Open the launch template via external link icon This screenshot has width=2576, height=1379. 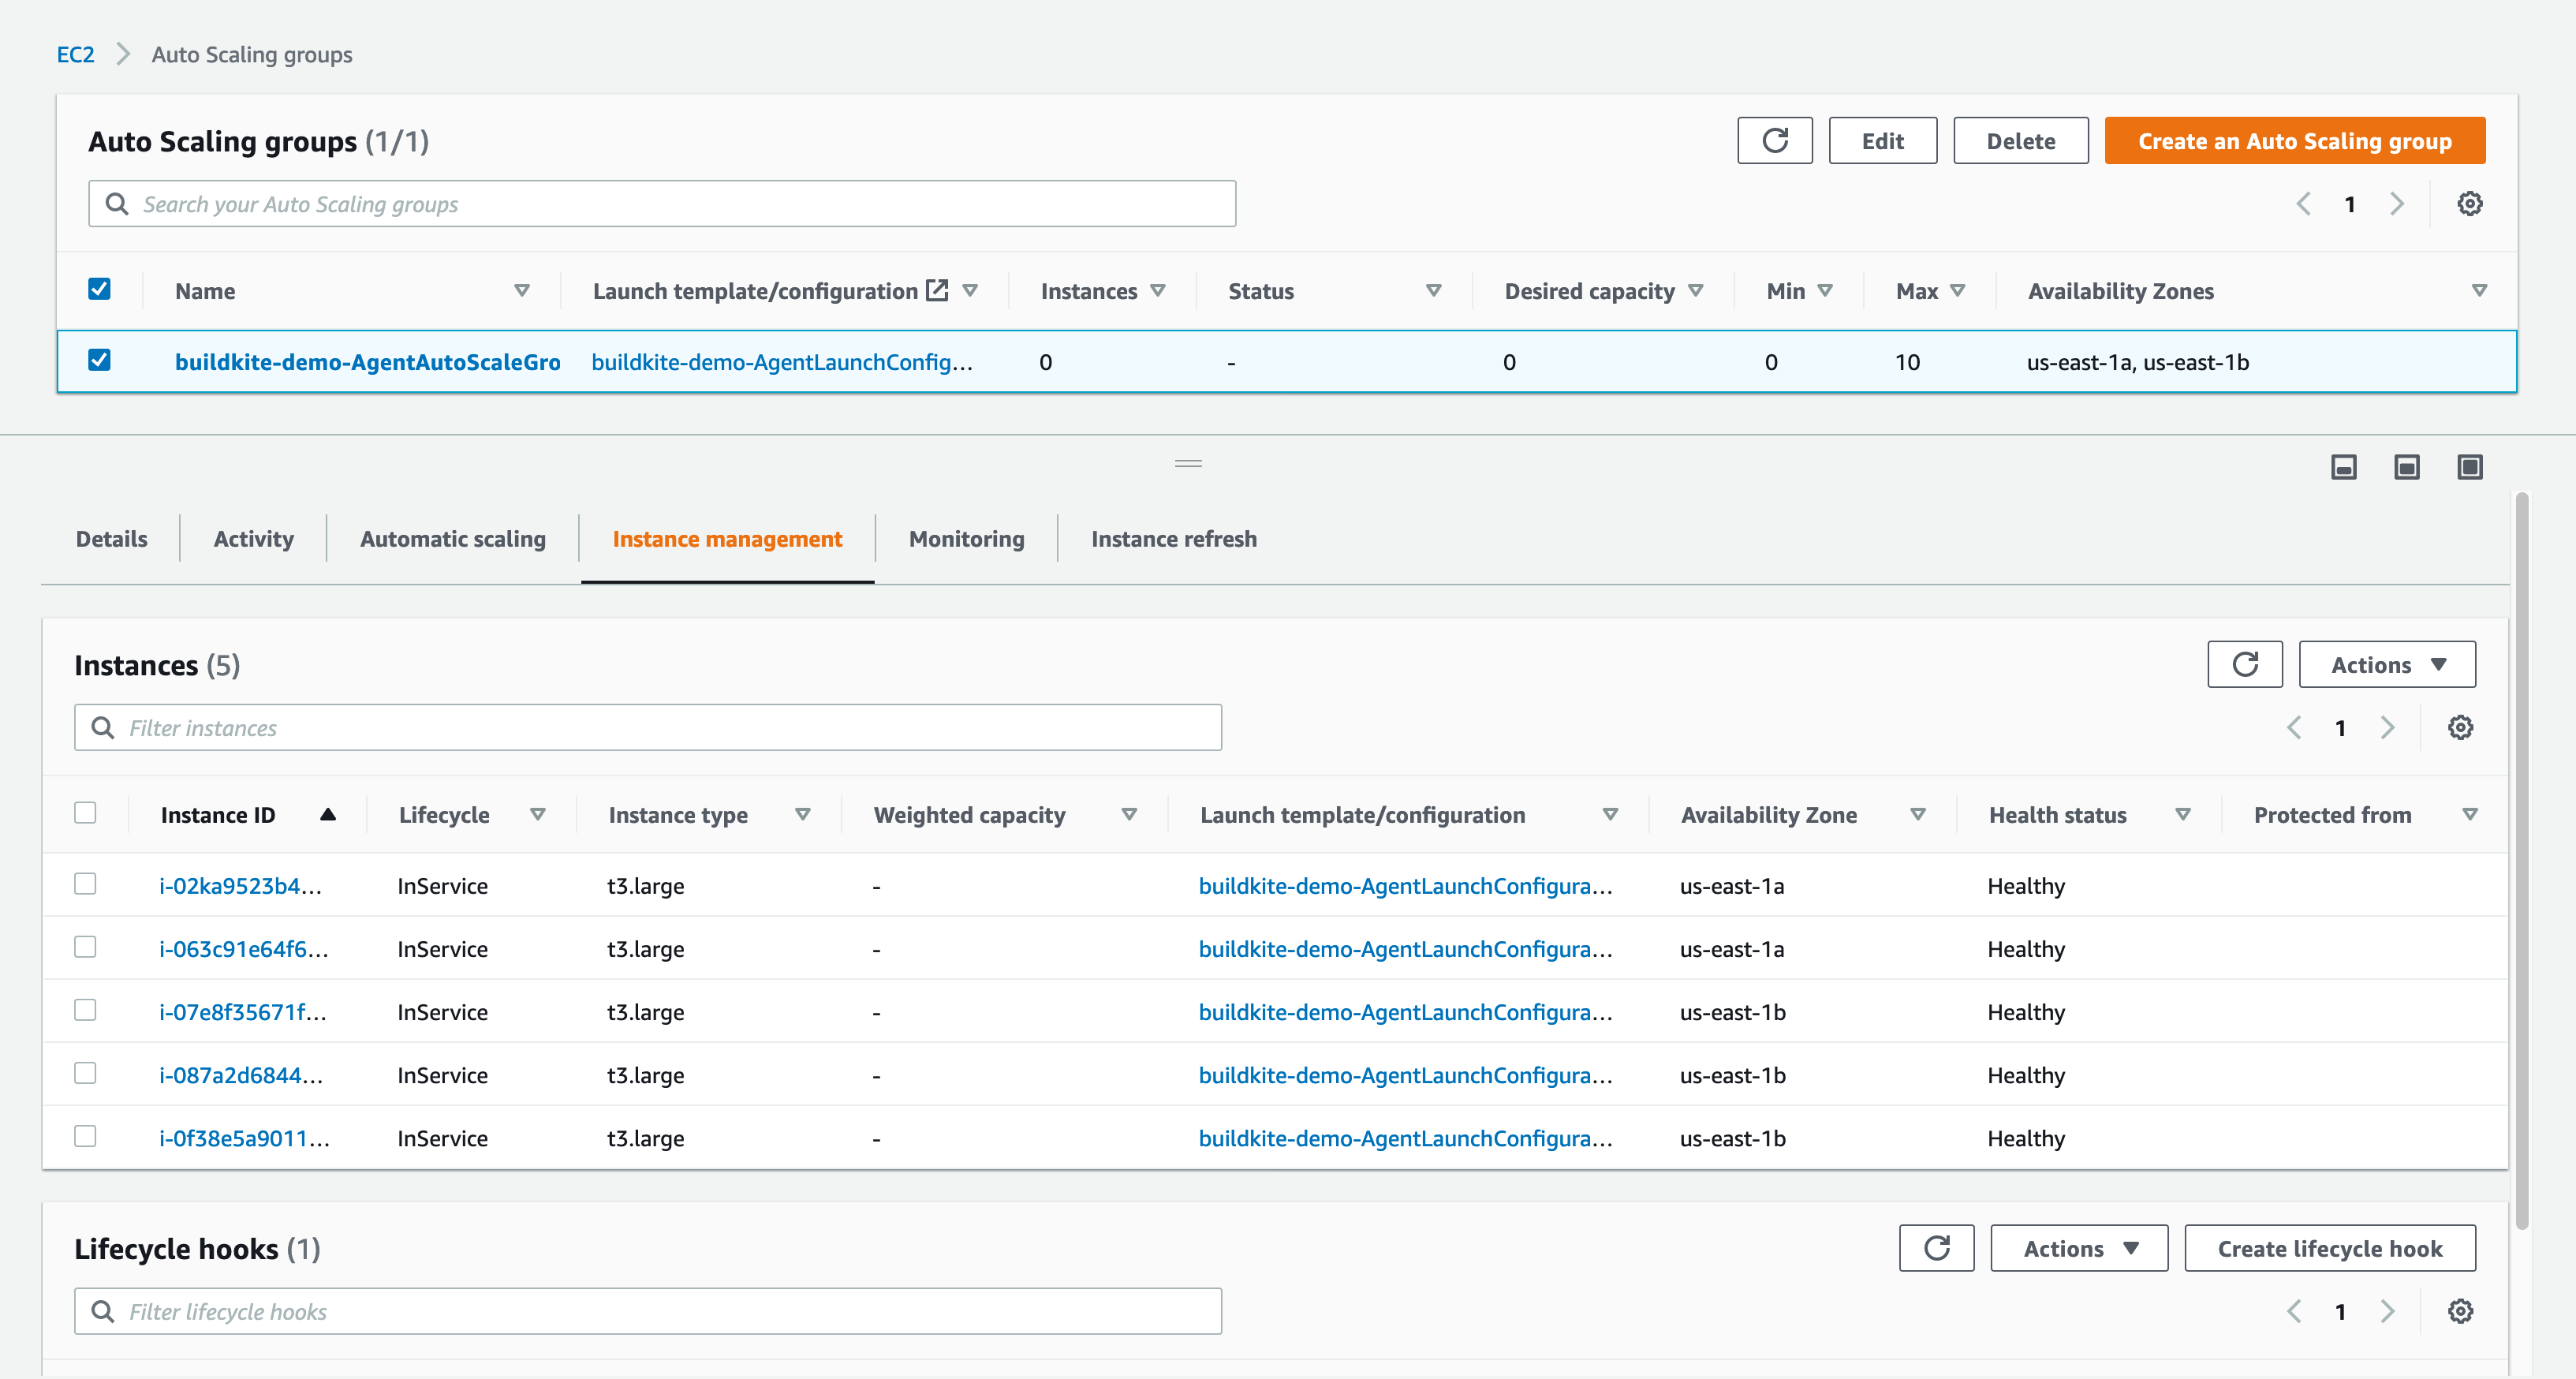(x=937, y=290)
